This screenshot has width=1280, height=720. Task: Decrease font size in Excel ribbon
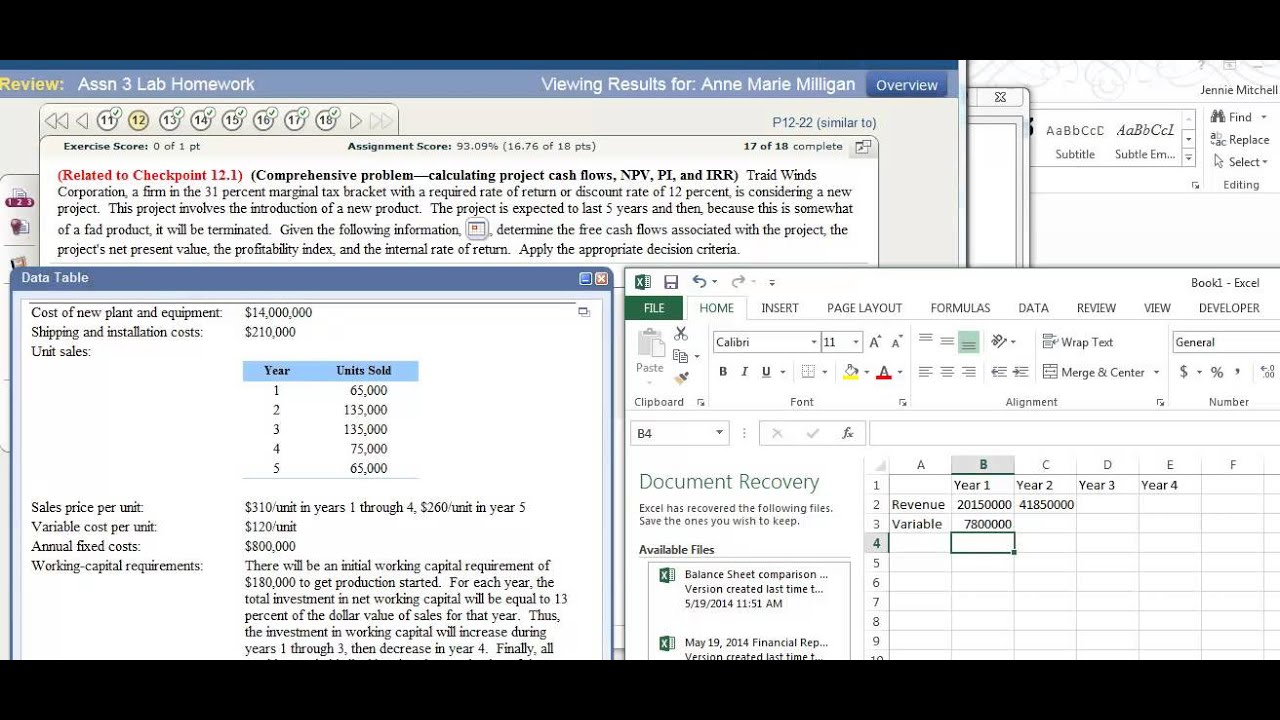point(897,342)
